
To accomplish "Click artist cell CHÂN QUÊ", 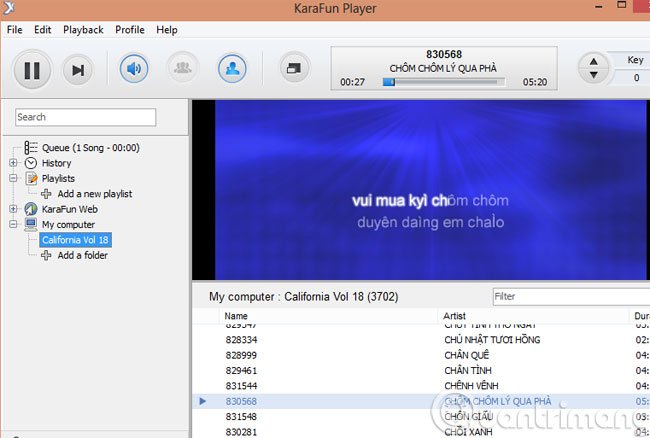I will 466,355.
